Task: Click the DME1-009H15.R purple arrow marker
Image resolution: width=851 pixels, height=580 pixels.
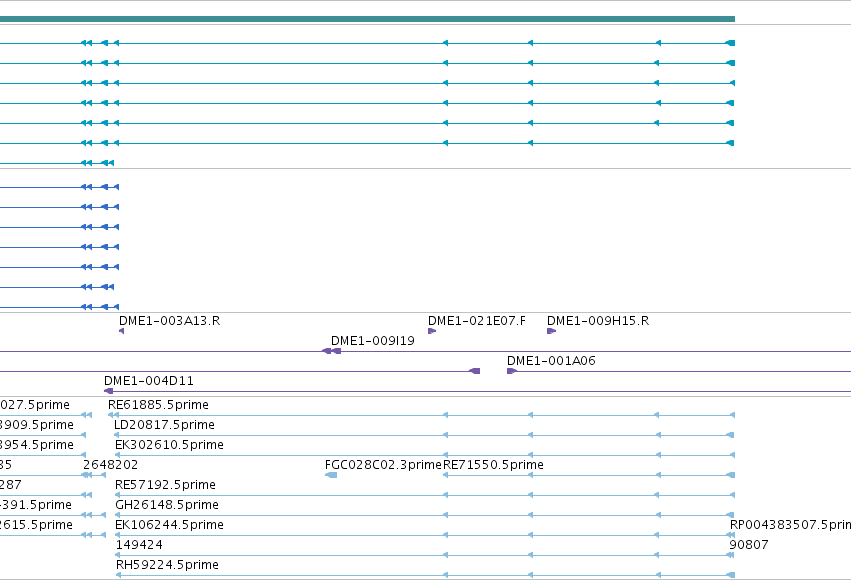Action: [551, 331]
